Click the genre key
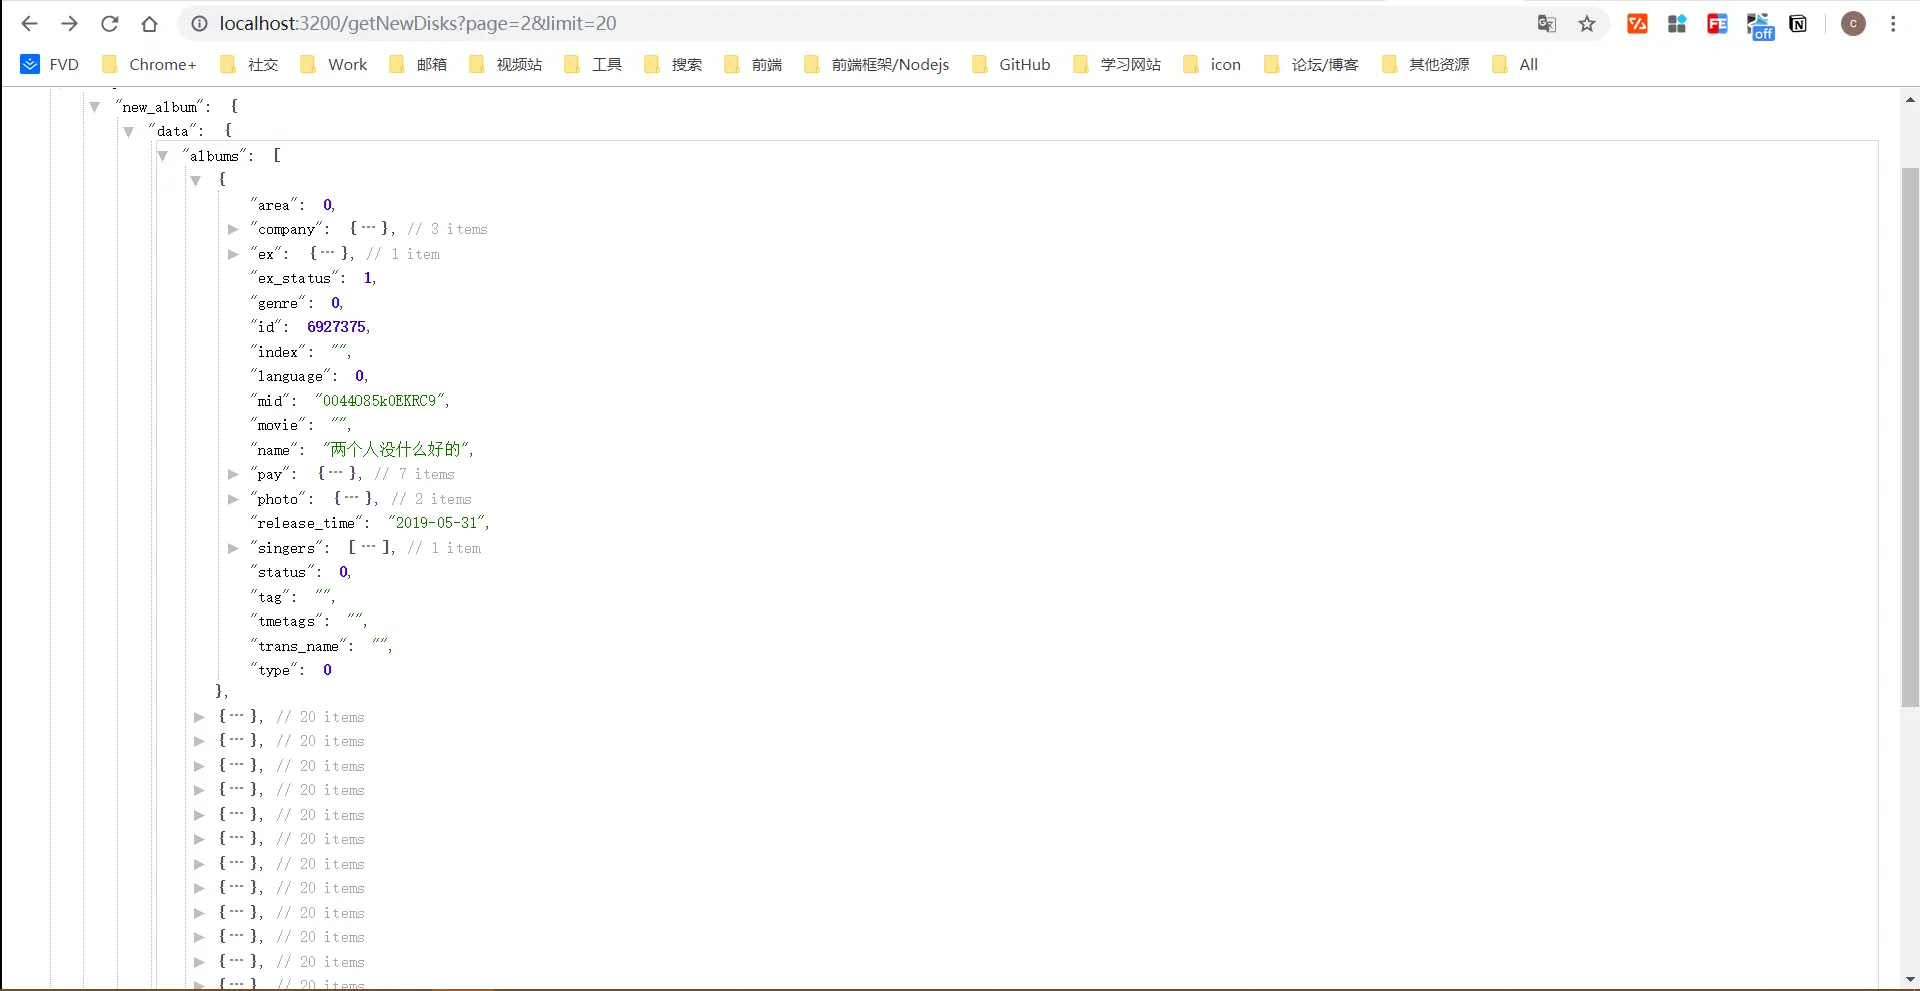 pyautogui.click(x=278, y=303)
